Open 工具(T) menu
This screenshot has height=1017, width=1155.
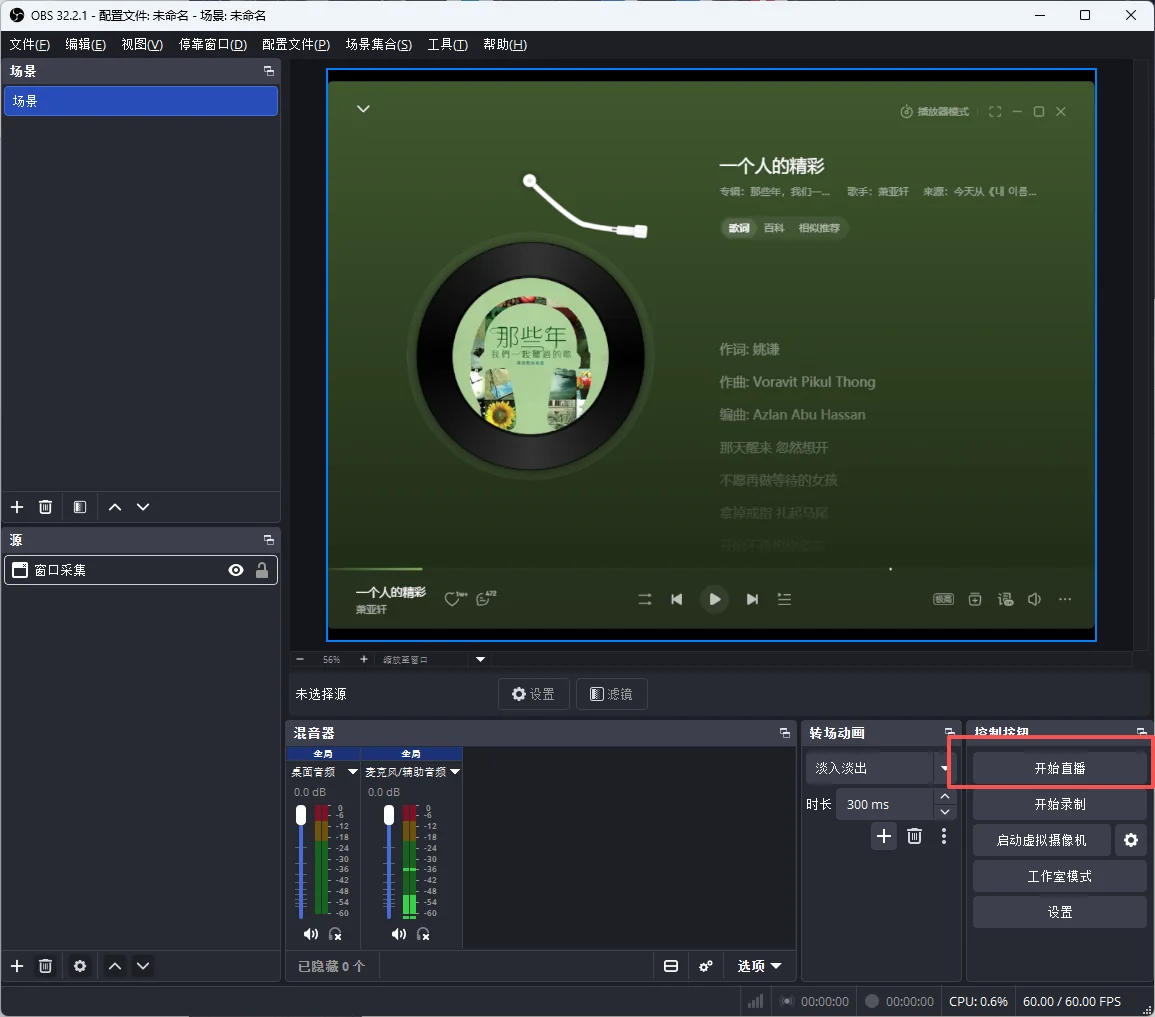[447, 44]
